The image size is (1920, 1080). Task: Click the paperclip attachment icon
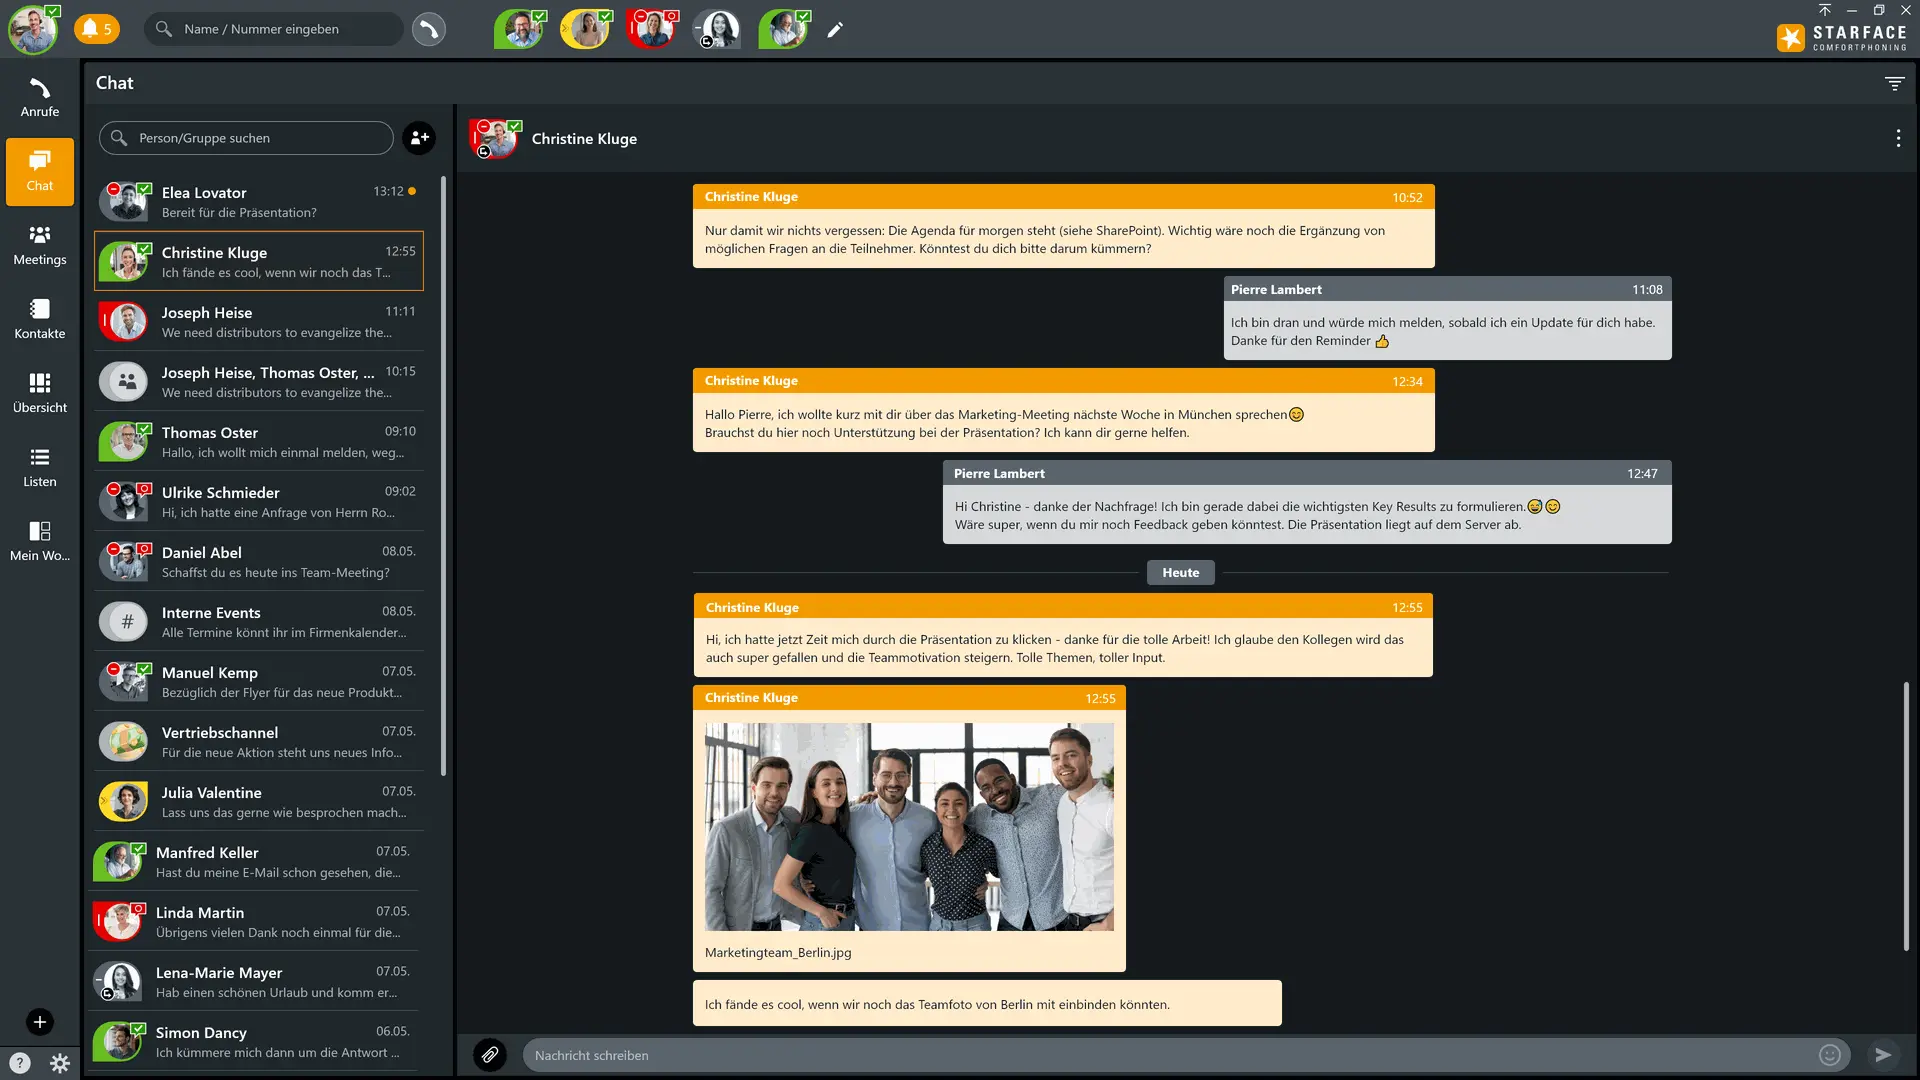[490, 1054]
